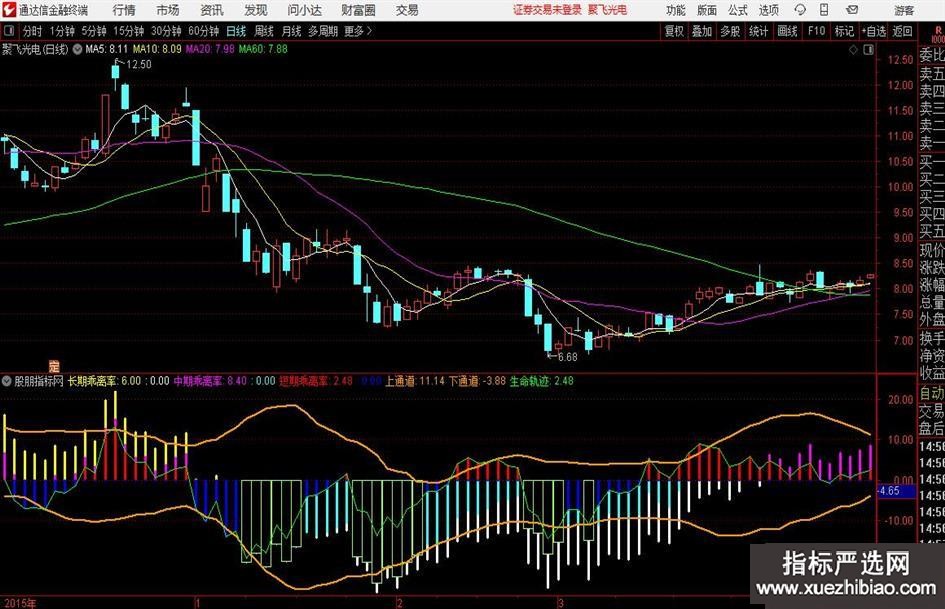Click the 上通道 11.14 label
Viewport: 945px width, 609px height.
(x=415, y=381)
